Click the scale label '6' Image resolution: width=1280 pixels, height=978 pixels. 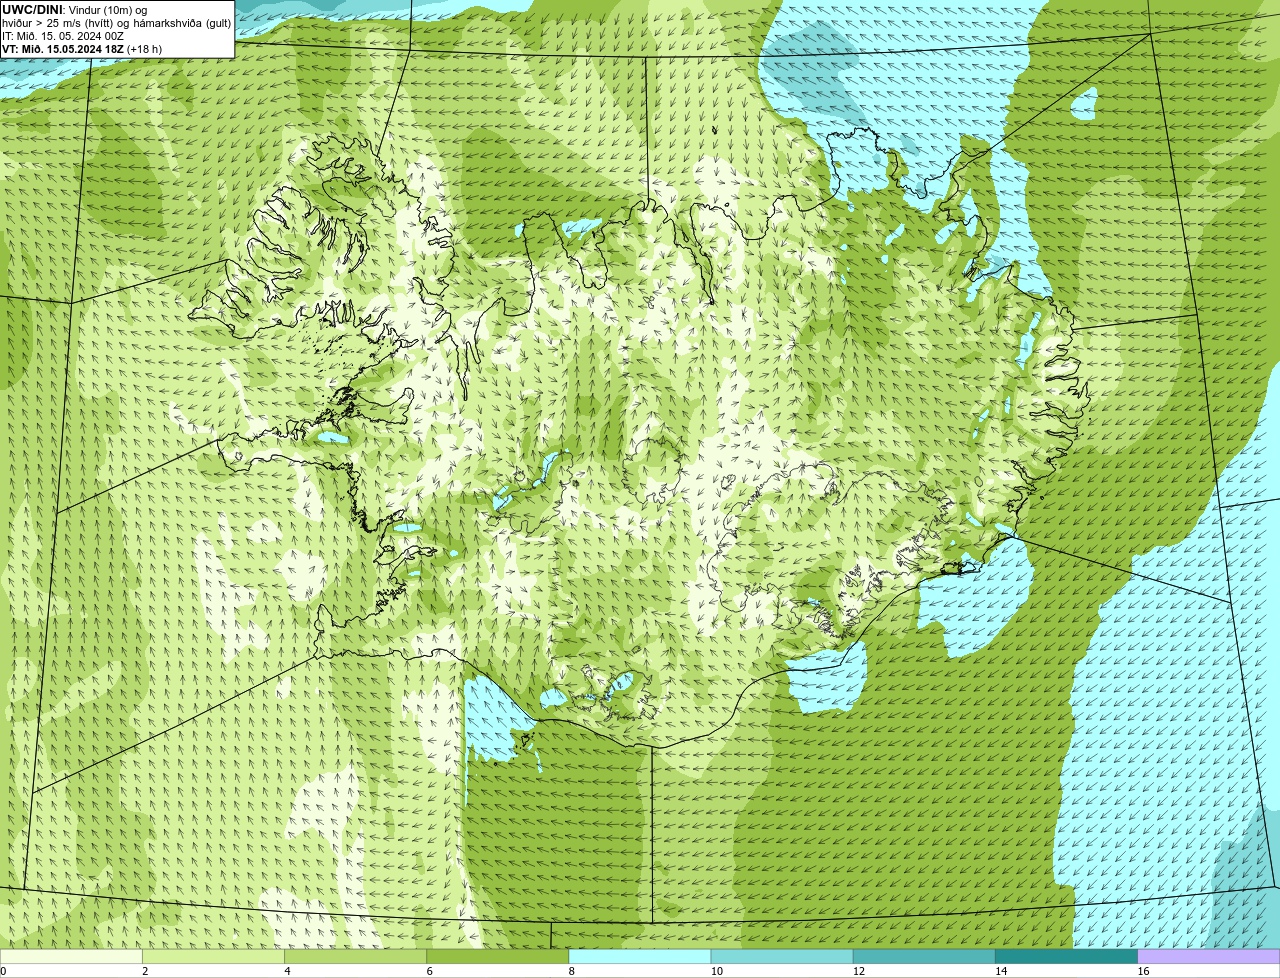coord(430,971)
